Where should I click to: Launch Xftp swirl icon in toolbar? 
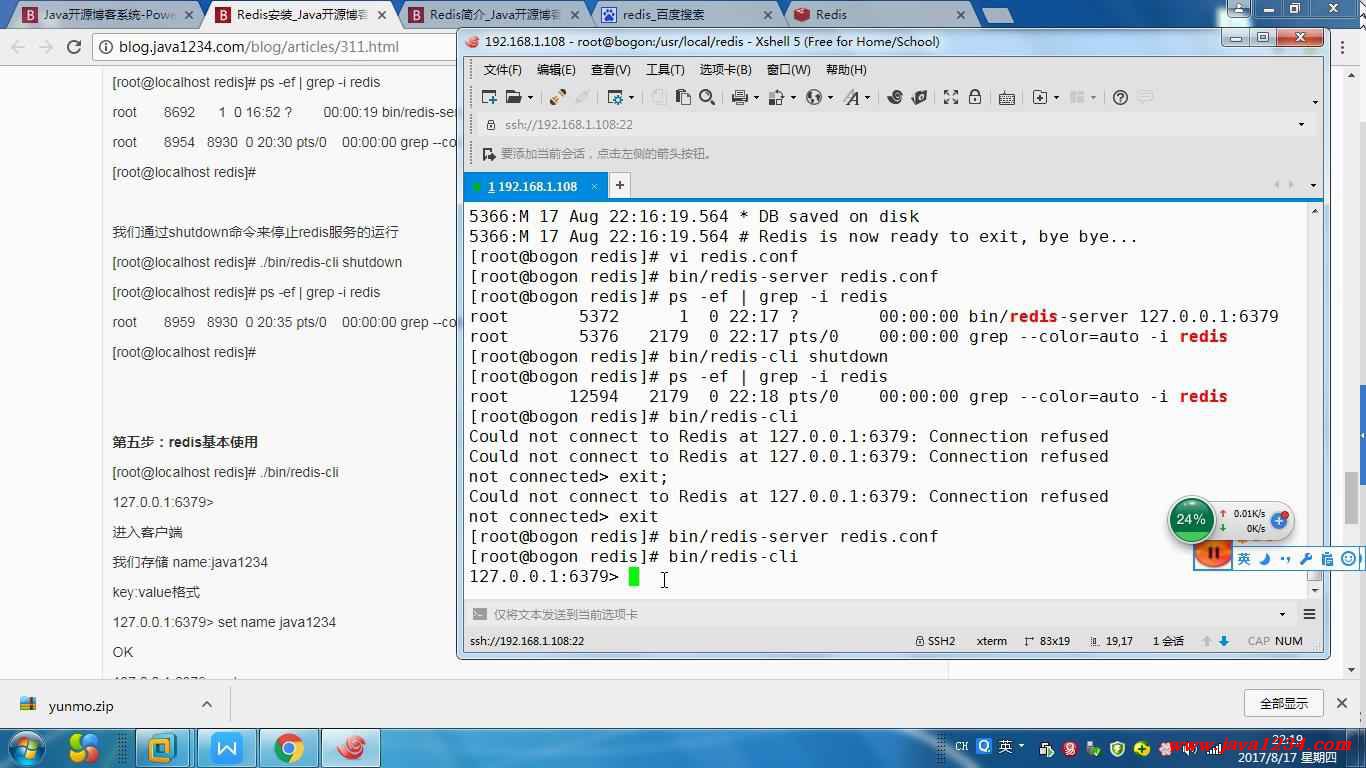[x=895, y=97]
